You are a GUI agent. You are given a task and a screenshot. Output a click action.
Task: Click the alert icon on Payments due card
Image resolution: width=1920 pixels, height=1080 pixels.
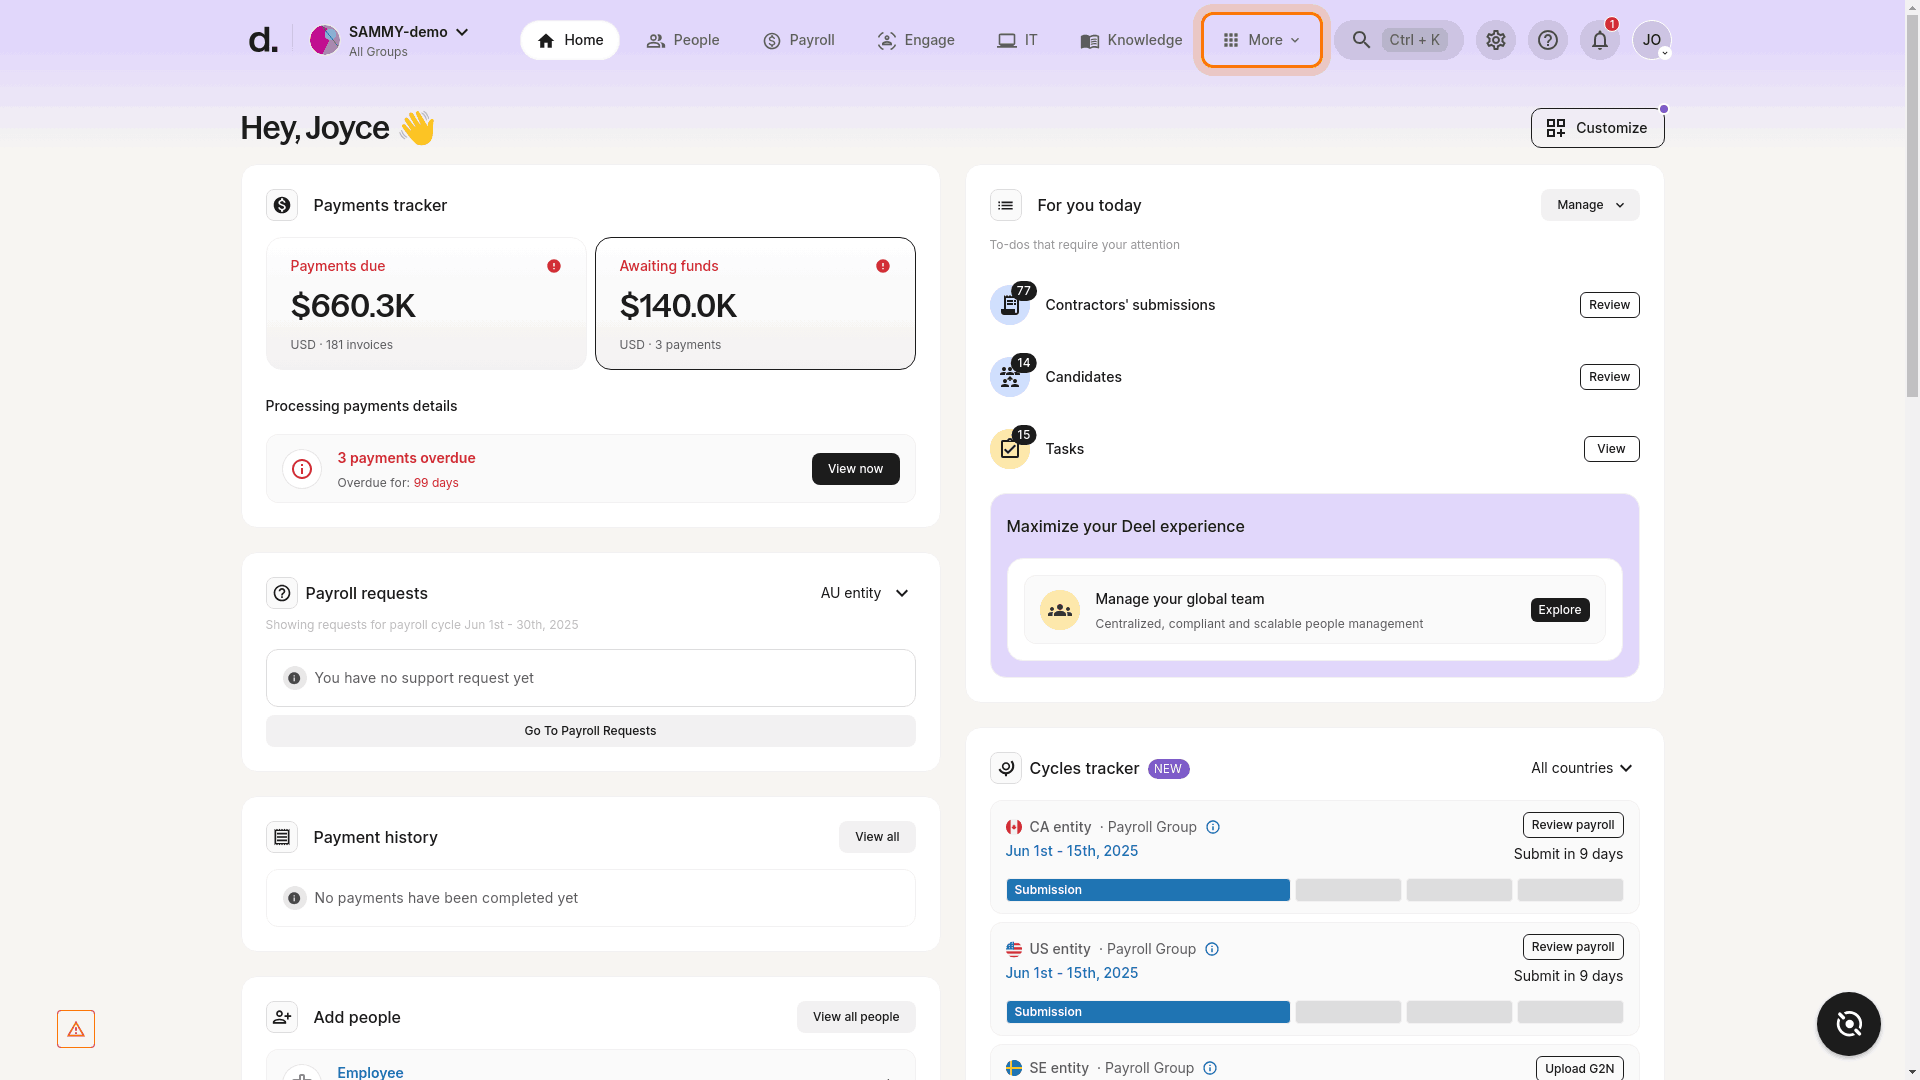click(554, 266)
